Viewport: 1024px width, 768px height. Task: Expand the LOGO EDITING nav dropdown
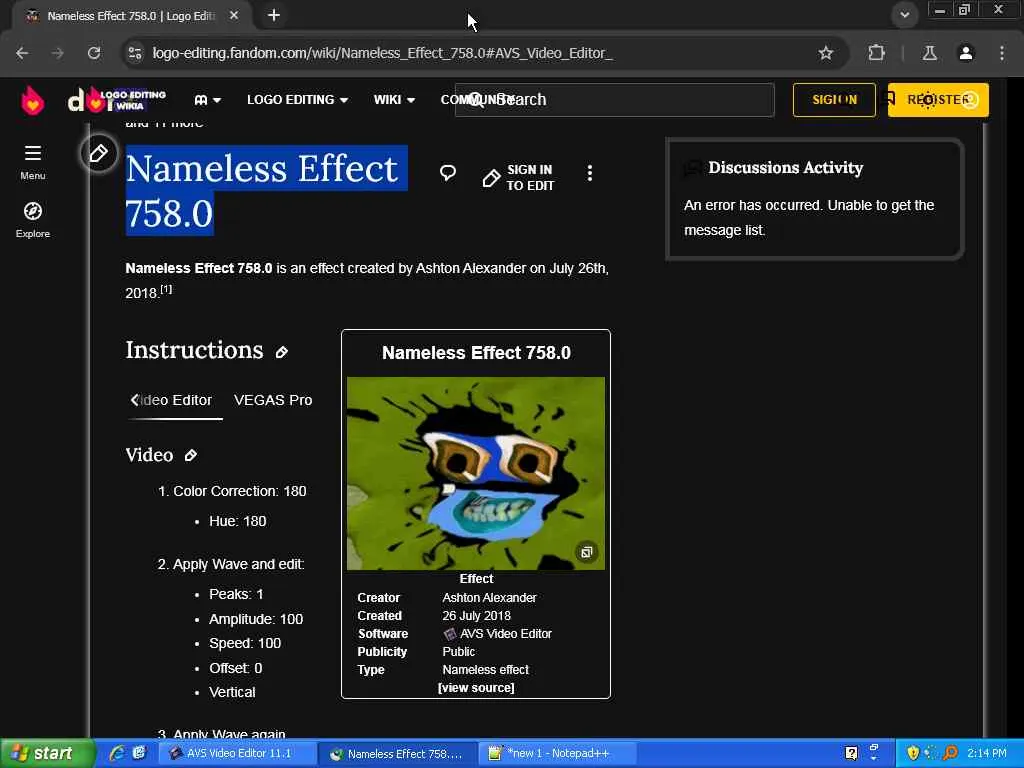click(297, 100)
